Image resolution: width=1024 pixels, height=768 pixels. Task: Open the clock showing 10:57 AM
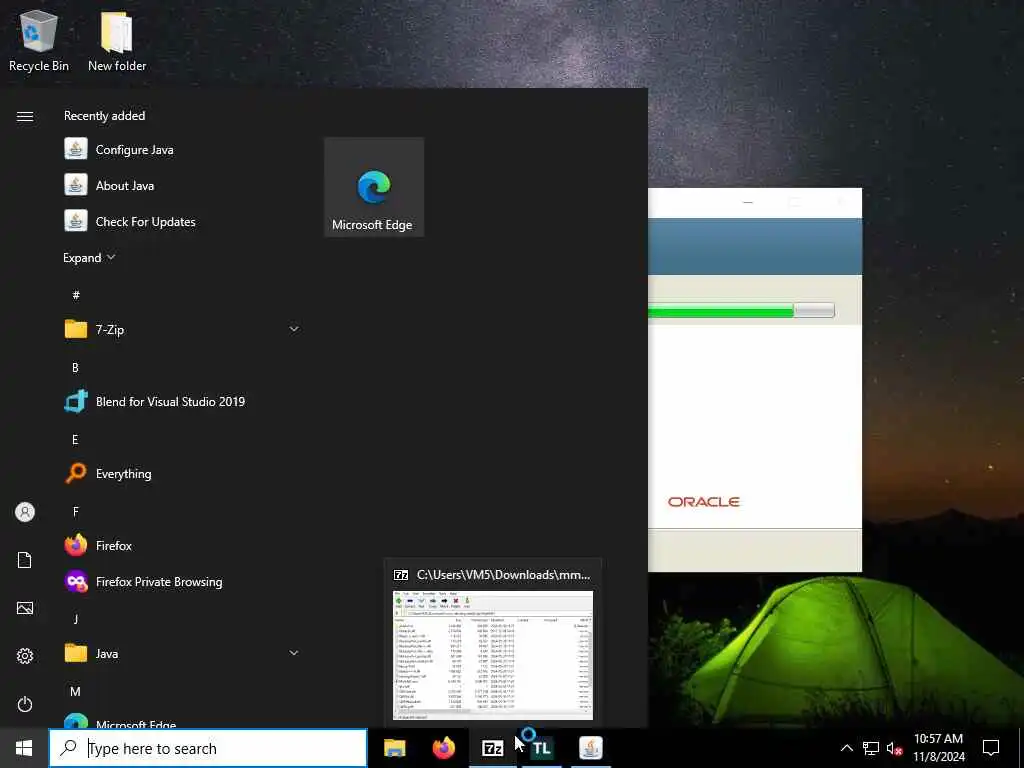(x=938, y=748)
